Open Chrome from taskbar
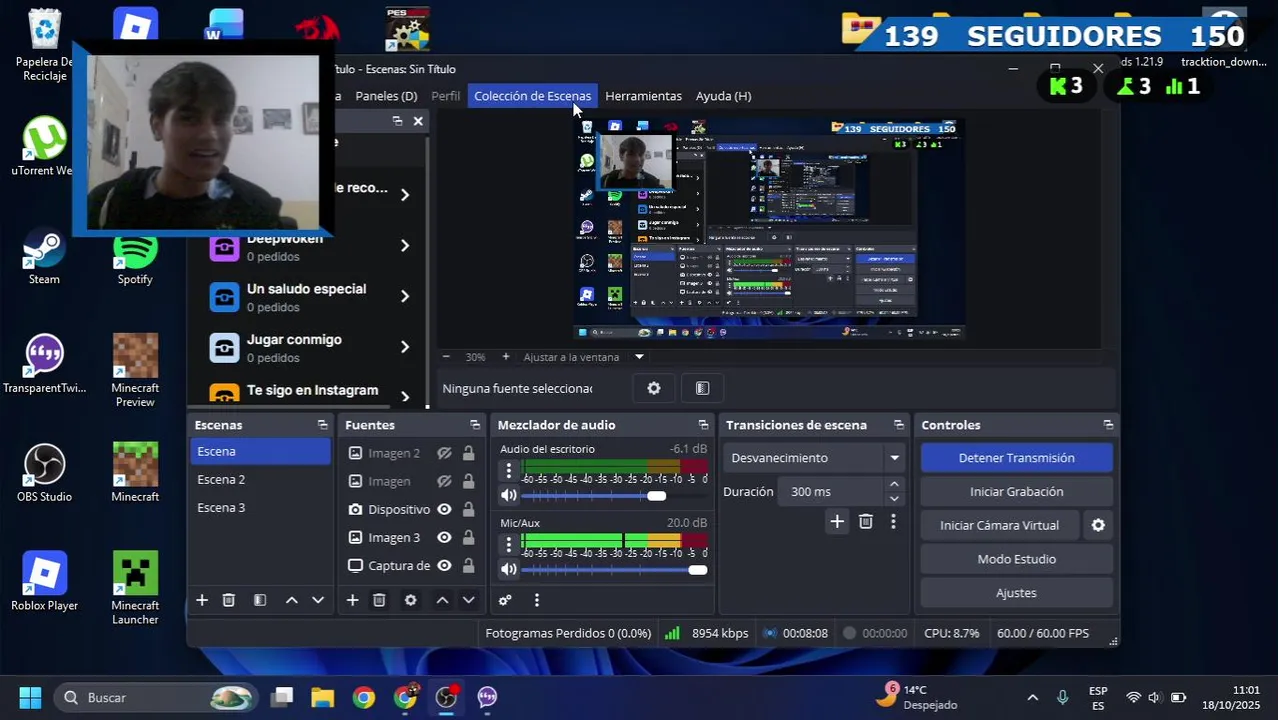This screenshot has height=720, width=1278. click(x=364, y=697)
